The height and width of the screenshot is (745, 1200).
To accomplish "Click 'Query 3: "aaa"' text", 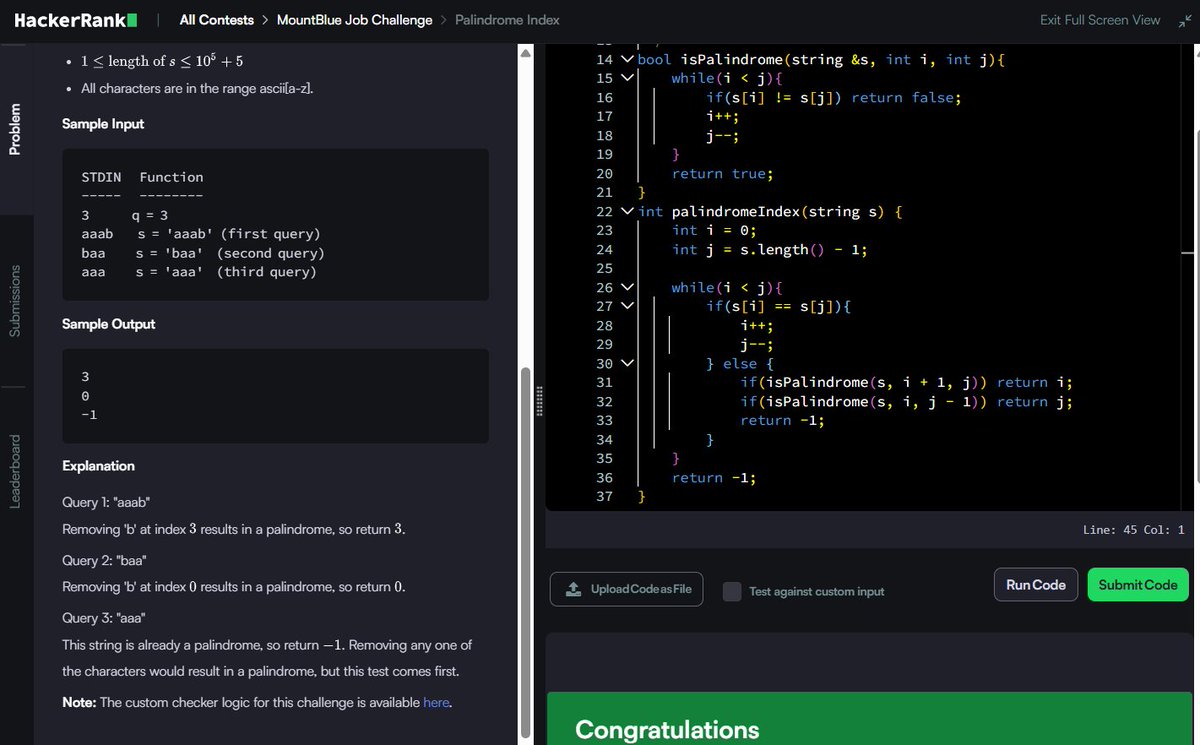I will pos(105,618).
